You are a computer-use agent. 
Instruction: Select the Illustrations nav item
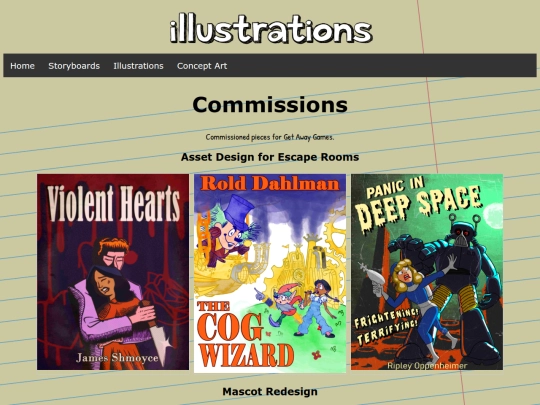click(138, 66)
